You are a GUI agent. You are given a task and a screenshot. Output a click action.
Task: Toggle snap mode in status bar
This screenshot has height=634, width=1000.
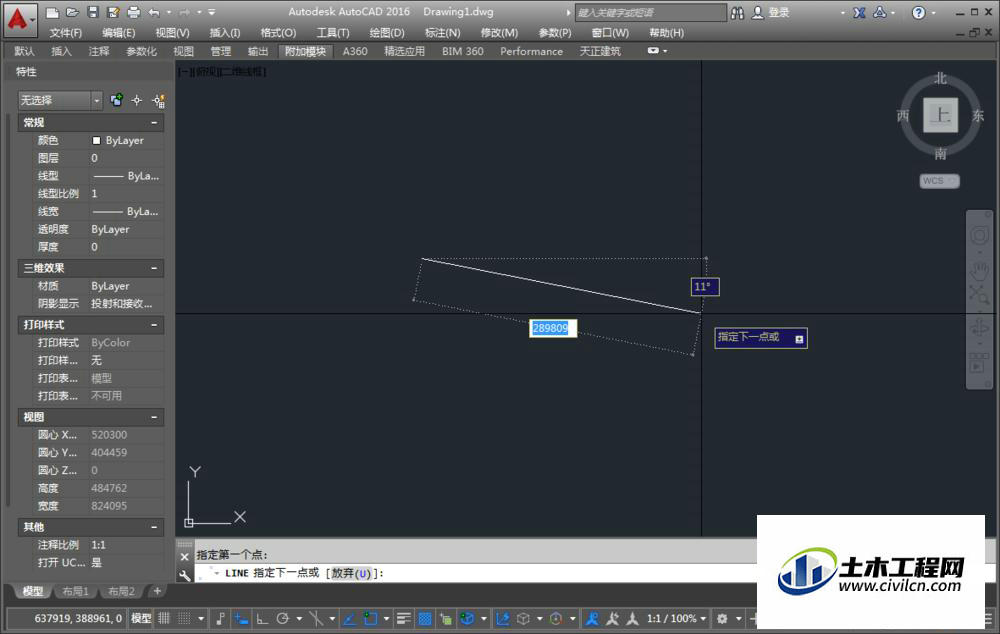click(184, 618)
